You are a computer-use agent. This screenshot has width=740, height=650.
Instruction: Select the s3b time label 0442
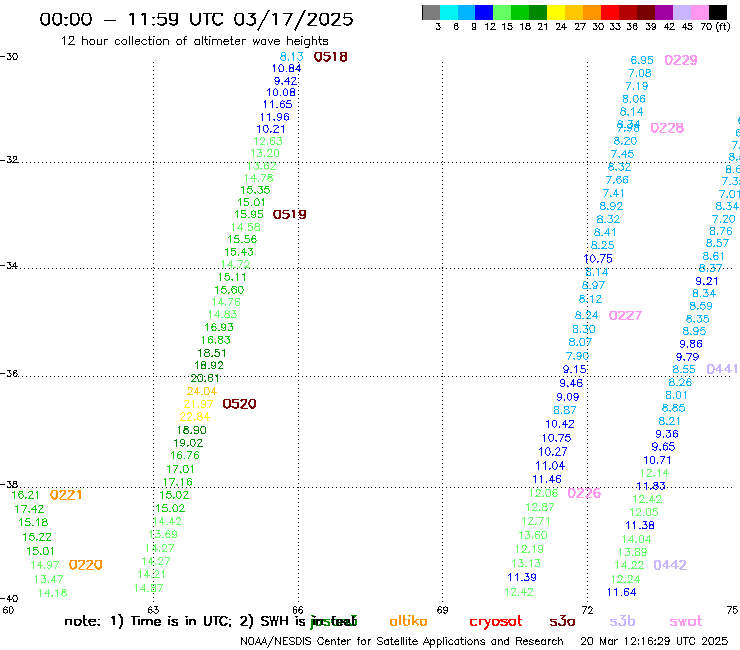coord(670,565)
